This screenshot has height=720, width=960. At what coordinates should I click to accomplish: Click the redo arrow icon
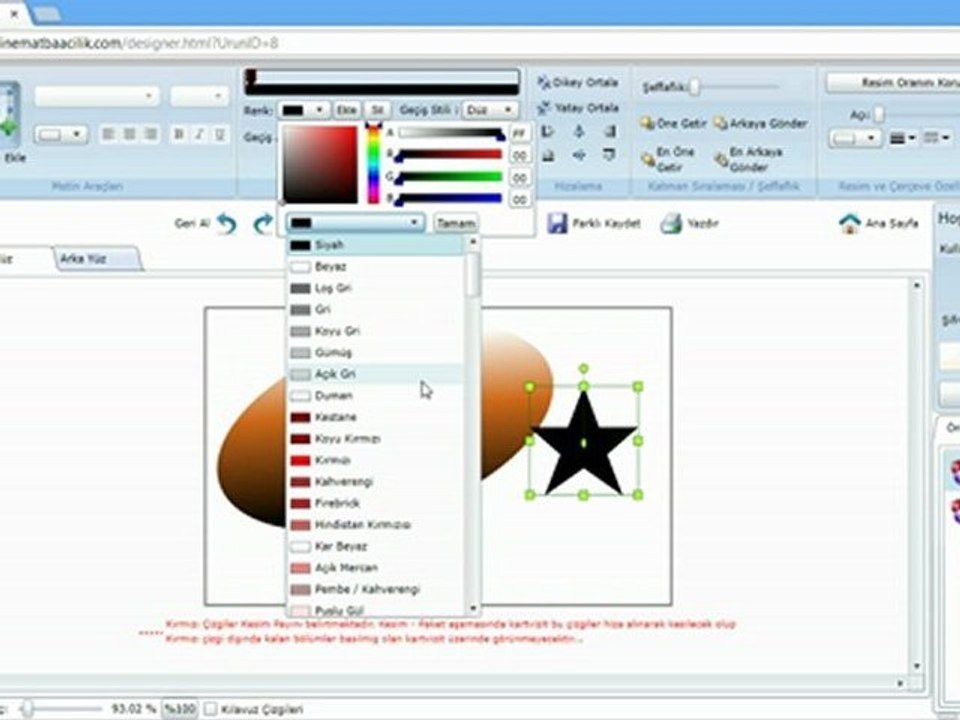coord(263,223)
